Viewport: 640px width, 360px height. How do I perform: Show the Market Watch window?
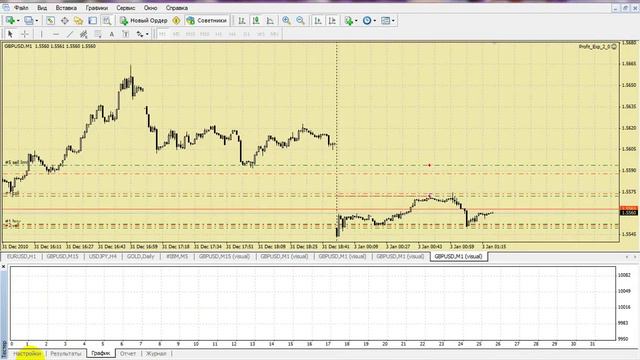click(51, 20)
